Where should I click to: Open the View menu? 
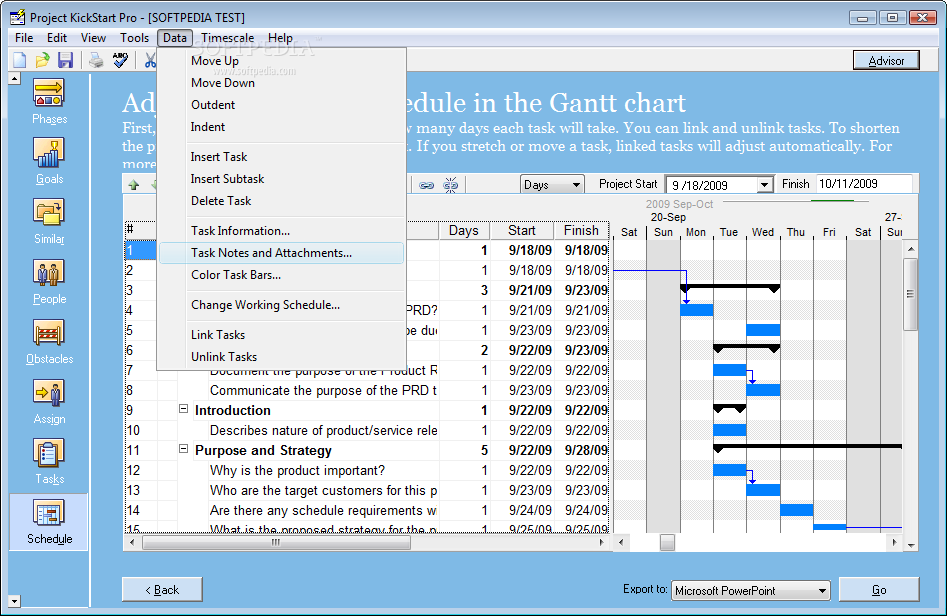click(94, 37)
